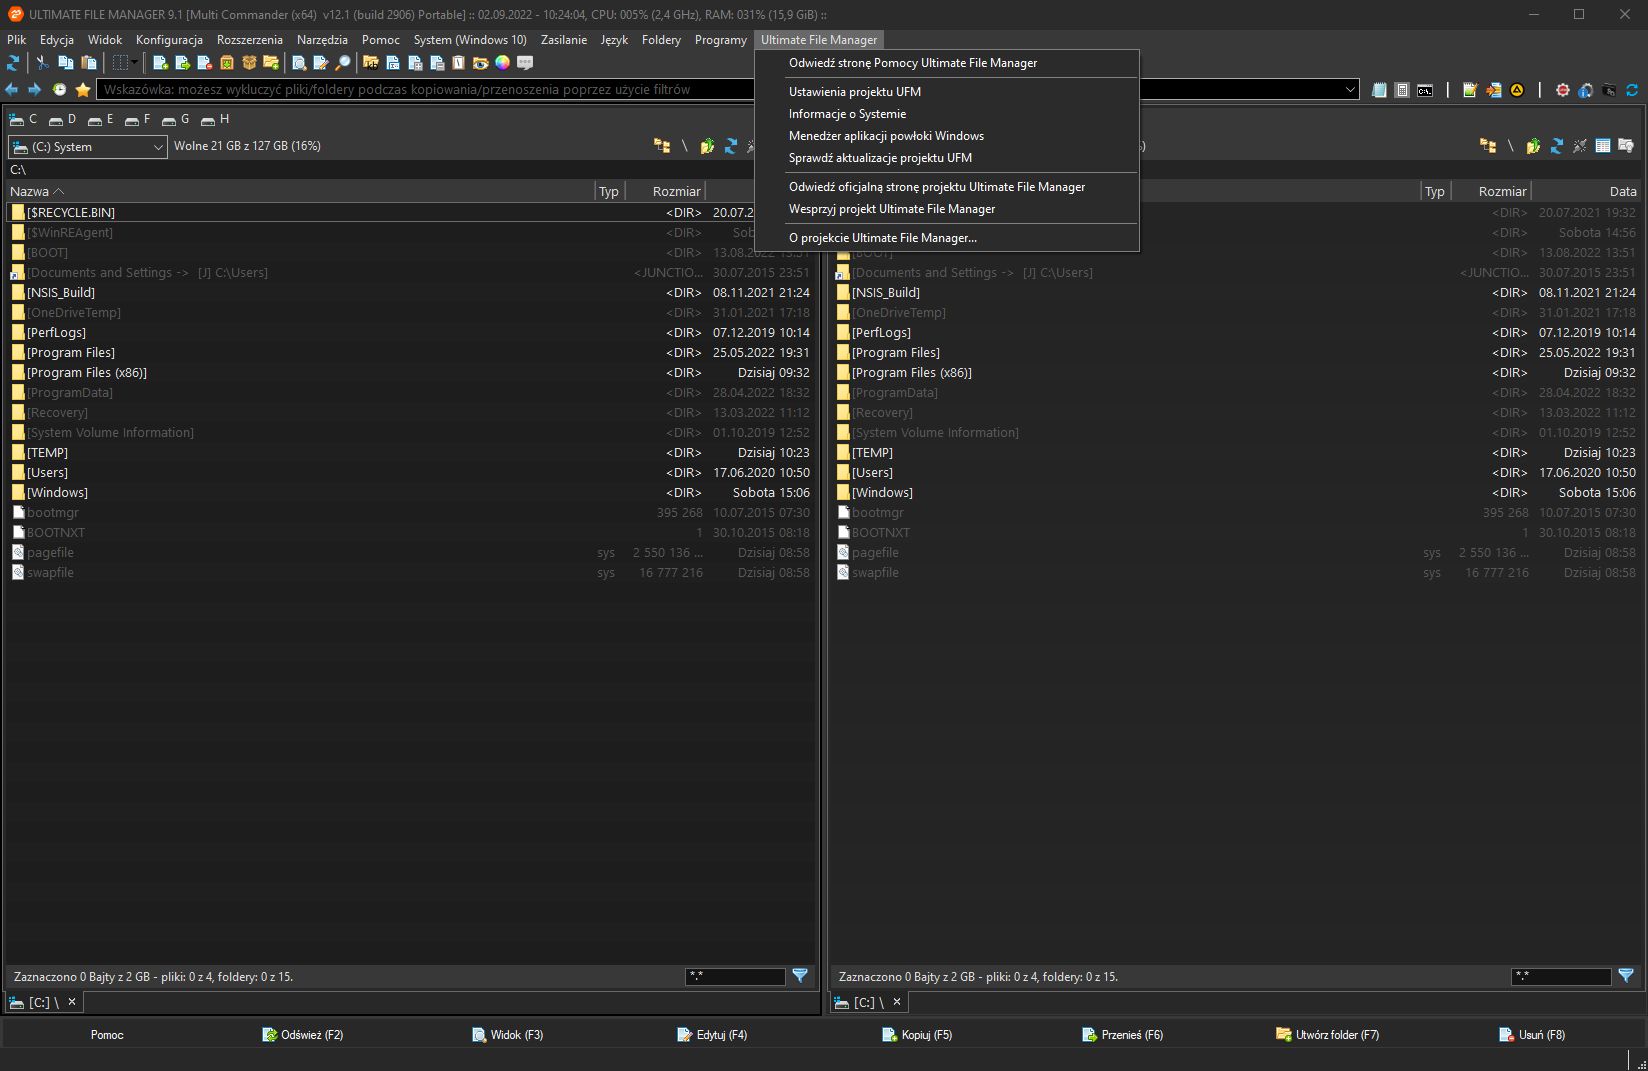Screen dimensions: 1648x1071
Task: Click right panel folder tree icon
Action: 1488,146
